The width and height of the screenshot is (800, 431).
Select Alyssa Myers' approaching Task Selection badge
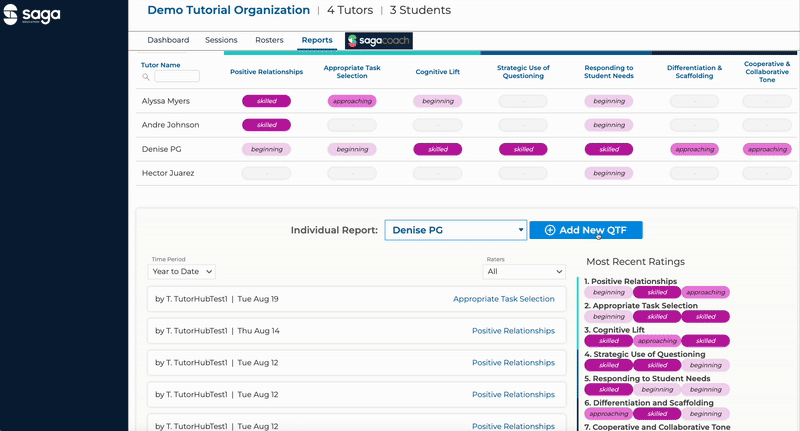click(352, 101)
